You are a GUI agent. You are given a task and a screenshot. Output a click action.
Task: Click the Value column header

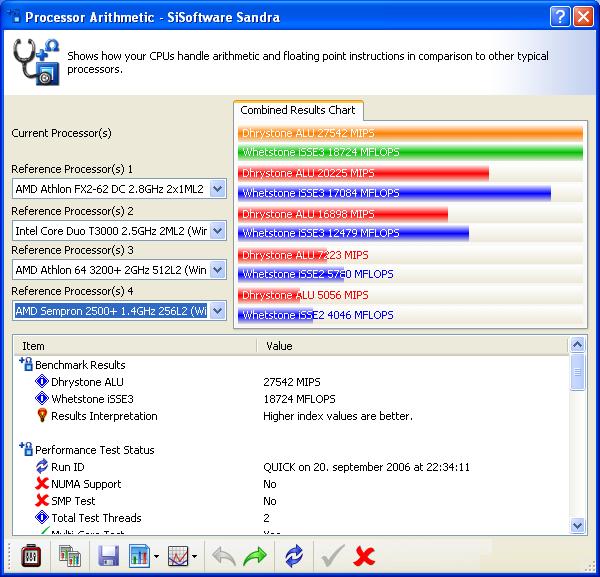[x=412, y=346]
